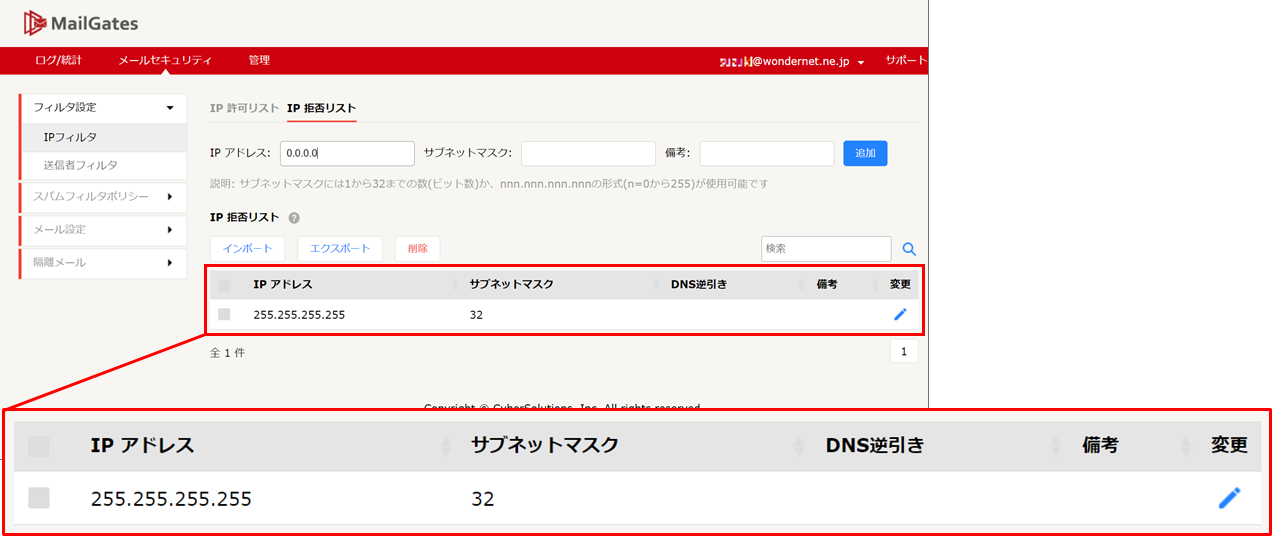Viewport: 1276px width, 539px height.
Task: Expand the 隔離メール section
Action: [x=103, y=263]
